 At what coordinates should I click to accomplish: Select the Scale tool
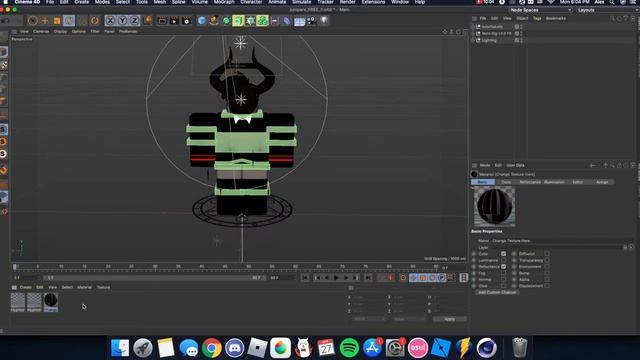click(x=57, y=20)
